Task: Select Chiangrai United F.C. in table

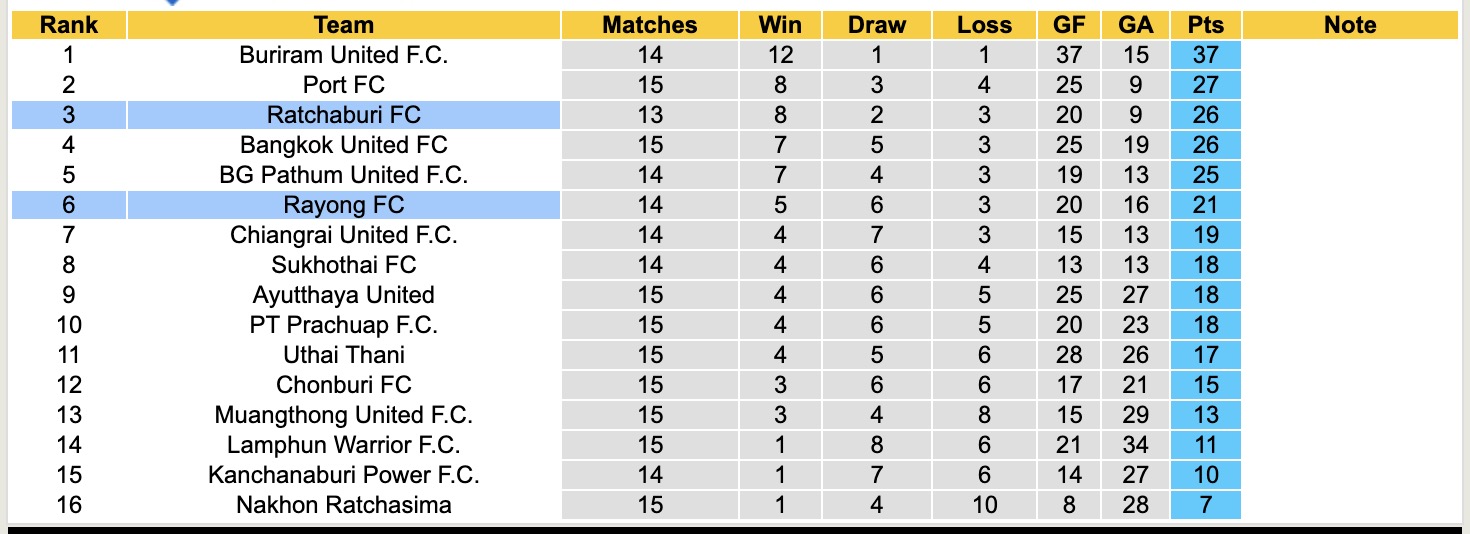Action: (343, 235)
